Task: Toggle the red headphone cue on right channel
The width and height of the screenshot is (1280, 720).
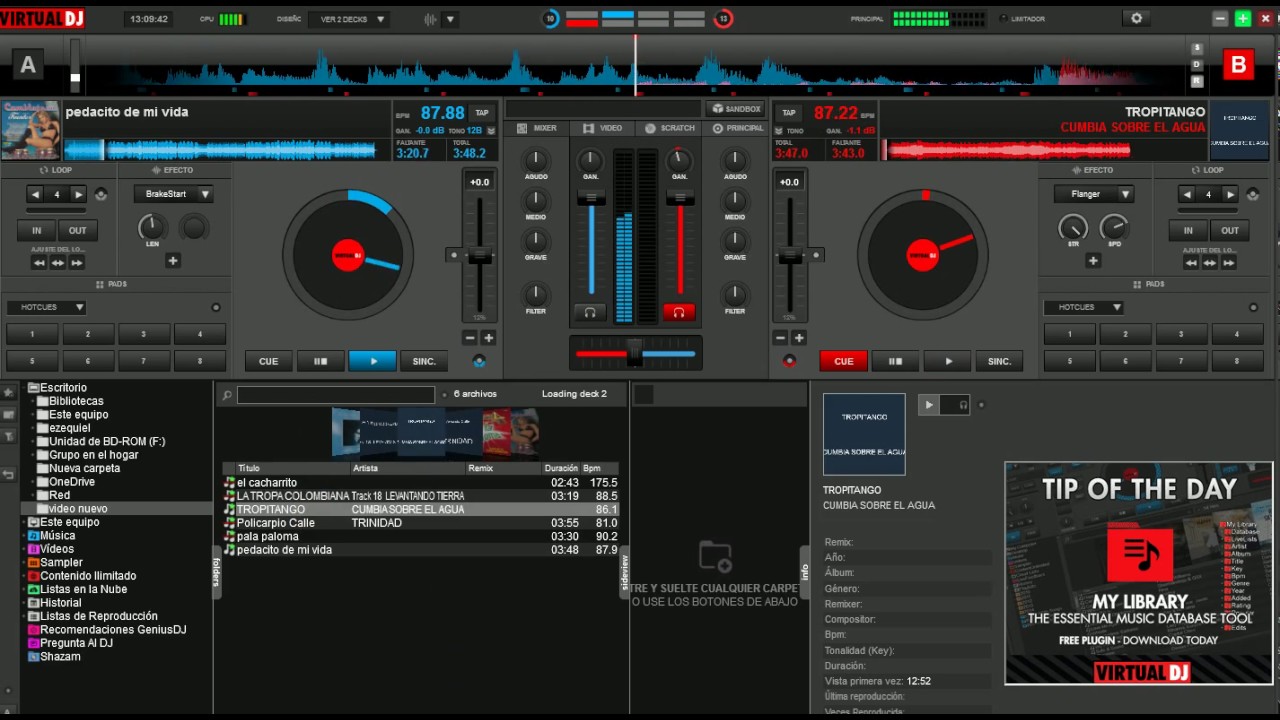Action: [x=679, y=313]
